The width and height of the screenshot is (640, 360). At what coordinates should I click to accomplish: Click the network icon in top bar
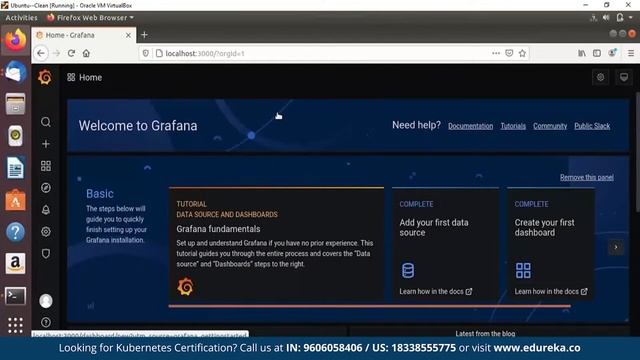(593, 18)
